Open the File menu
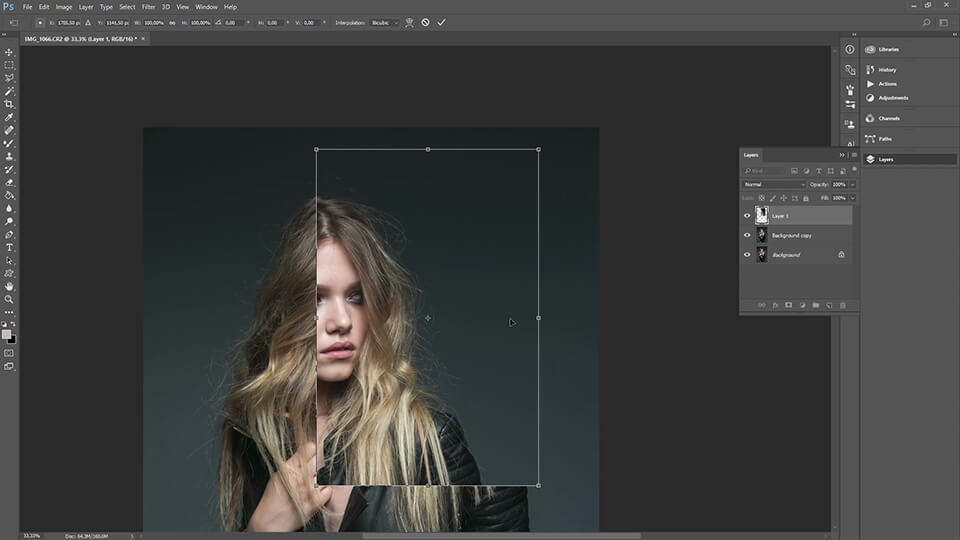This screenshot has width=960, height=540. click(28, 7)
